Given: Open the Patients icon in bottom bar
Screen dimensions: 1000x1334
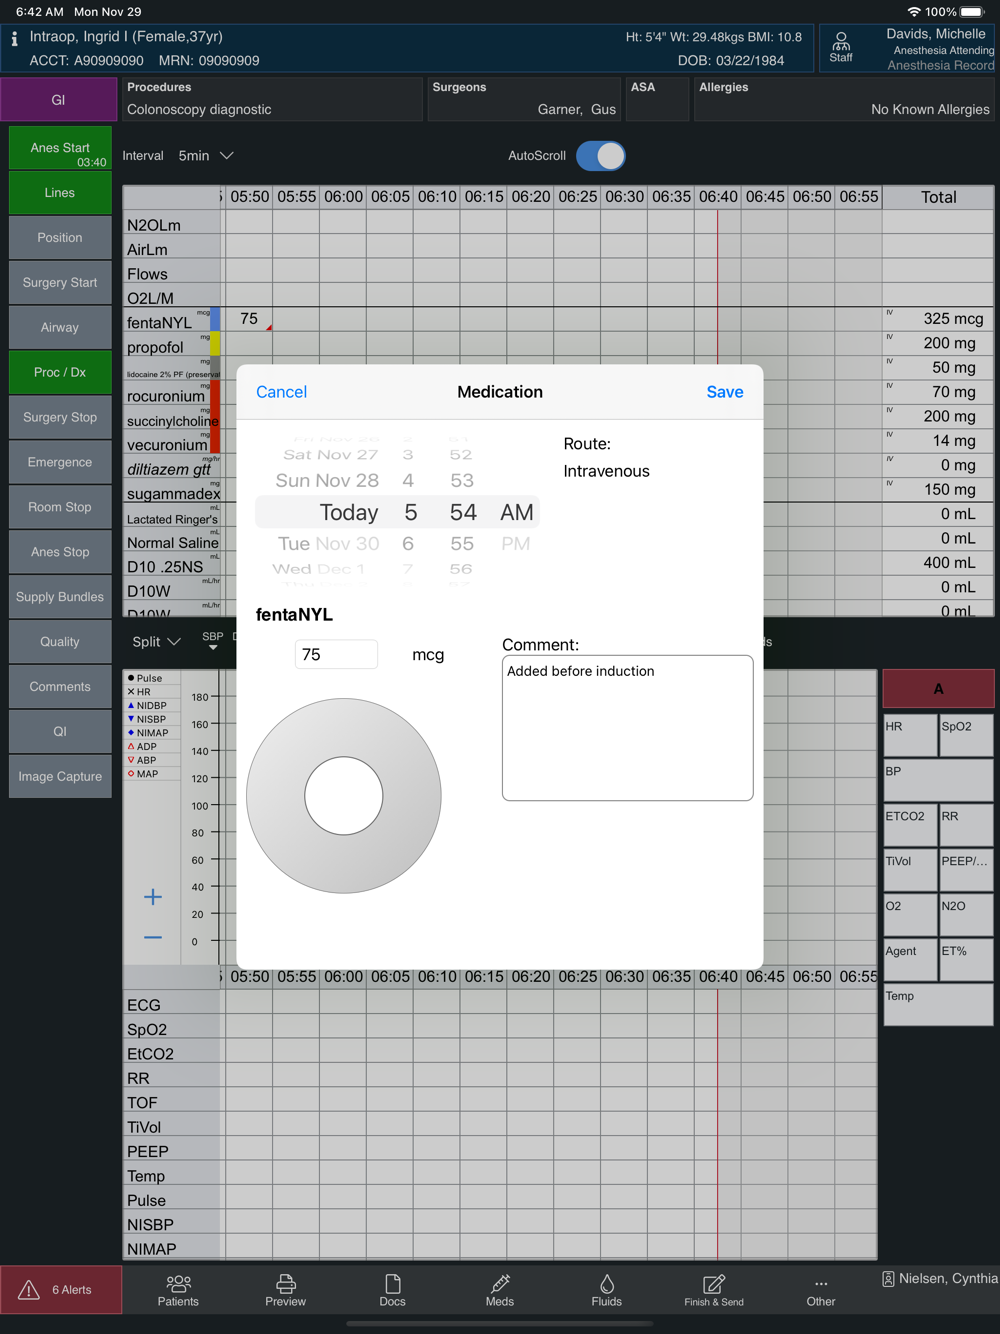Looking at the screenshot, I should (178, 1283).
